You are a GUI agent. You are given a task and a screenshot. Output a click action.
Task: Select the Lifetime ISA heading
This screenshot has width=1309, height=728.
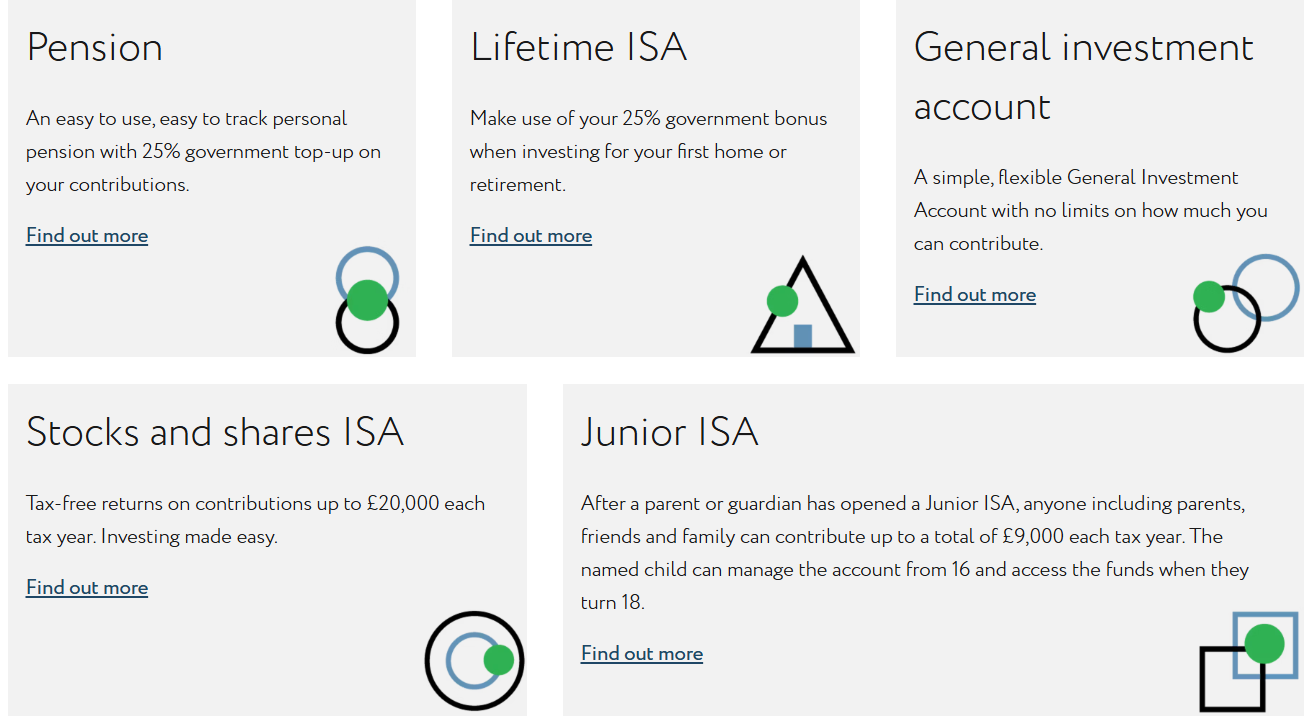click(579, 47)
